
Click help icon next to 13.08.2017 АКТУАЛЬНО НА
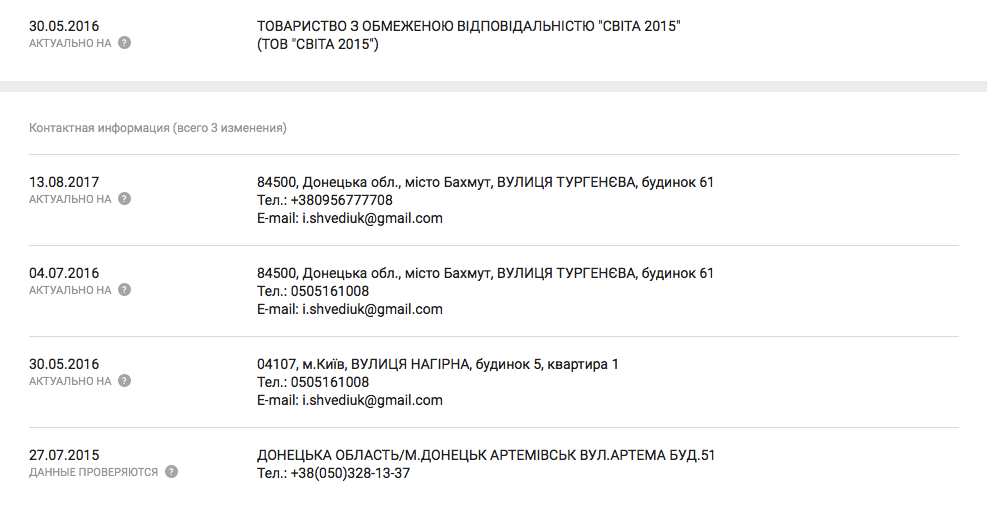pyautogui.click(x=125, y=198)
